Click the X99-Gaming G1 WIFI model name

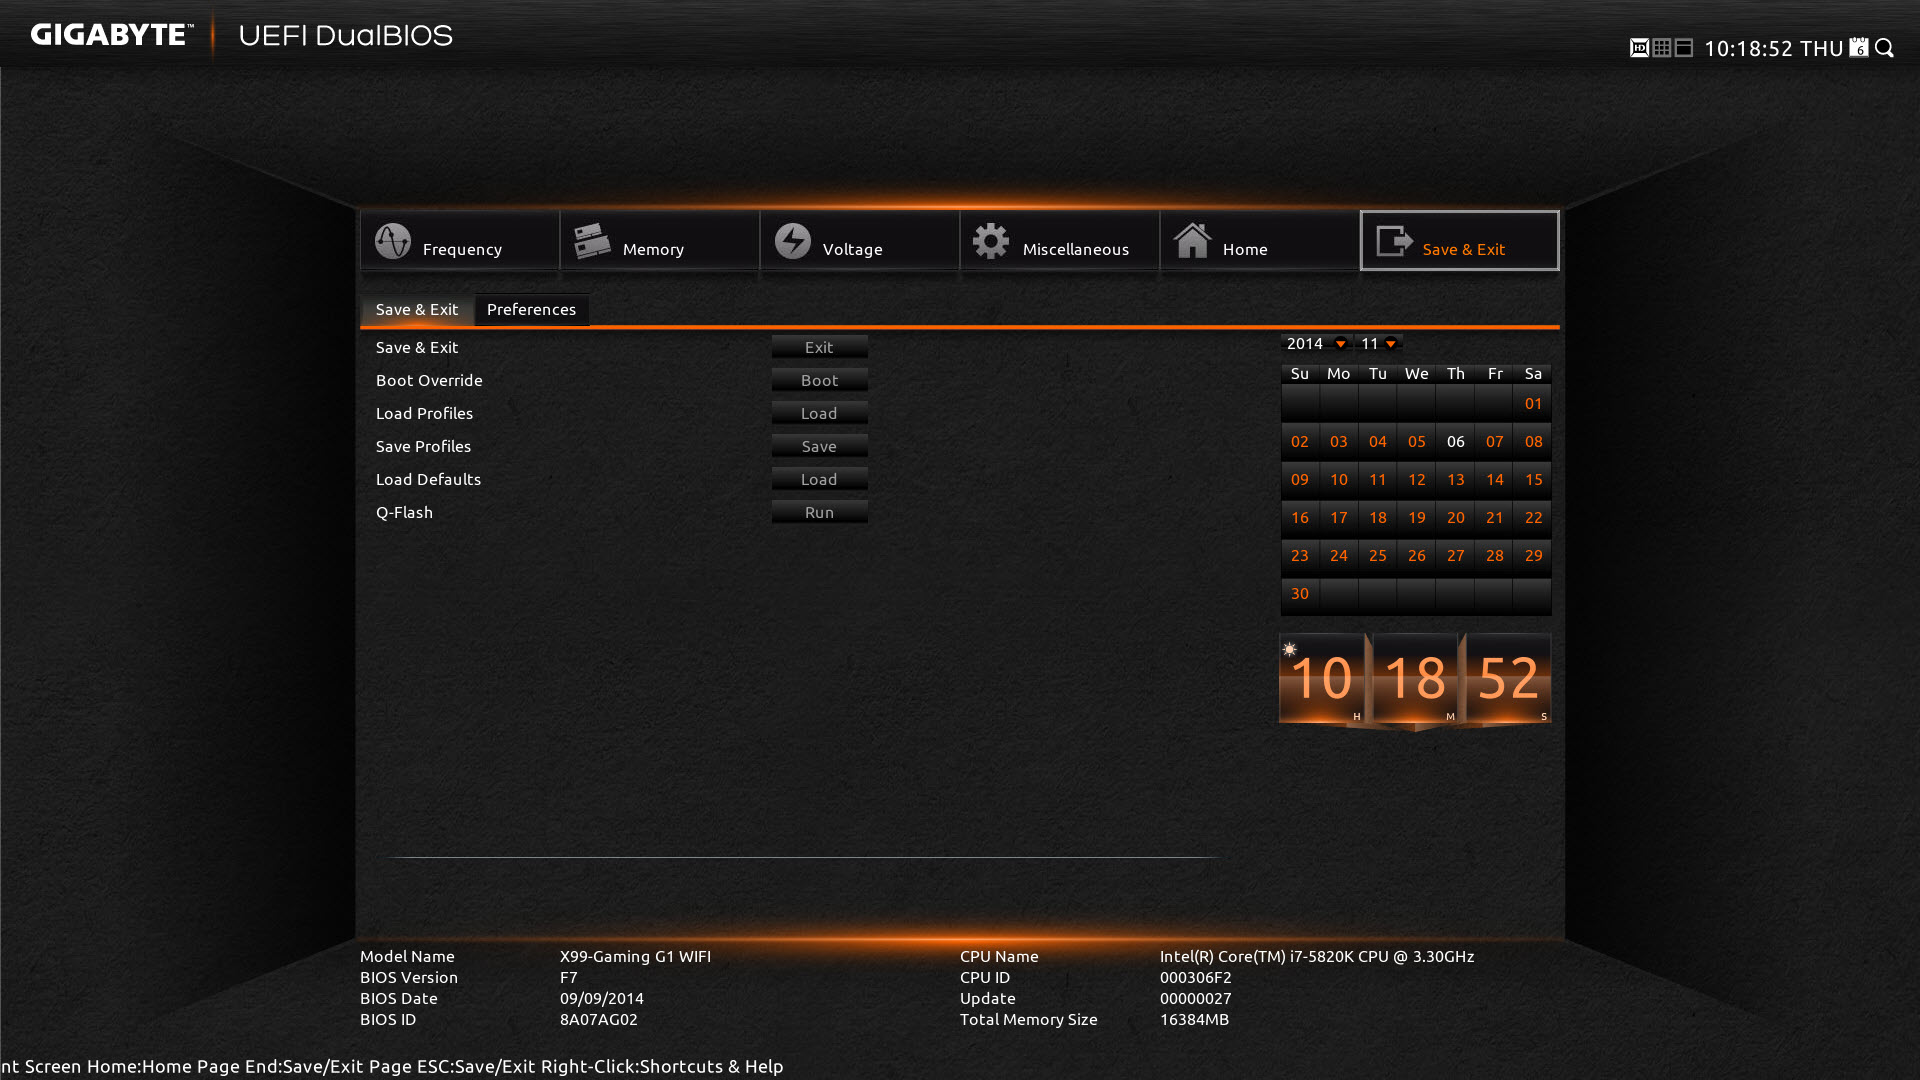coord(635,956)
